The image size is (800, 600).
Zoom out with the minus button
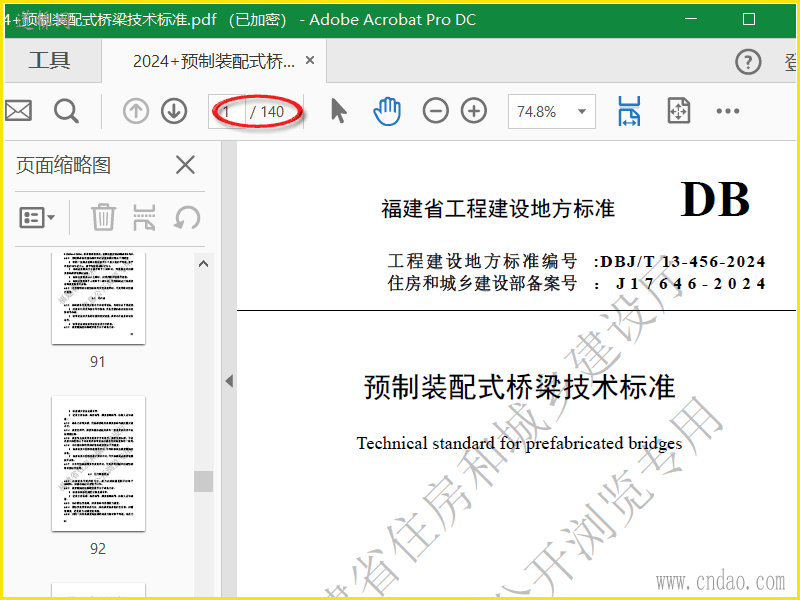point(435,111)
